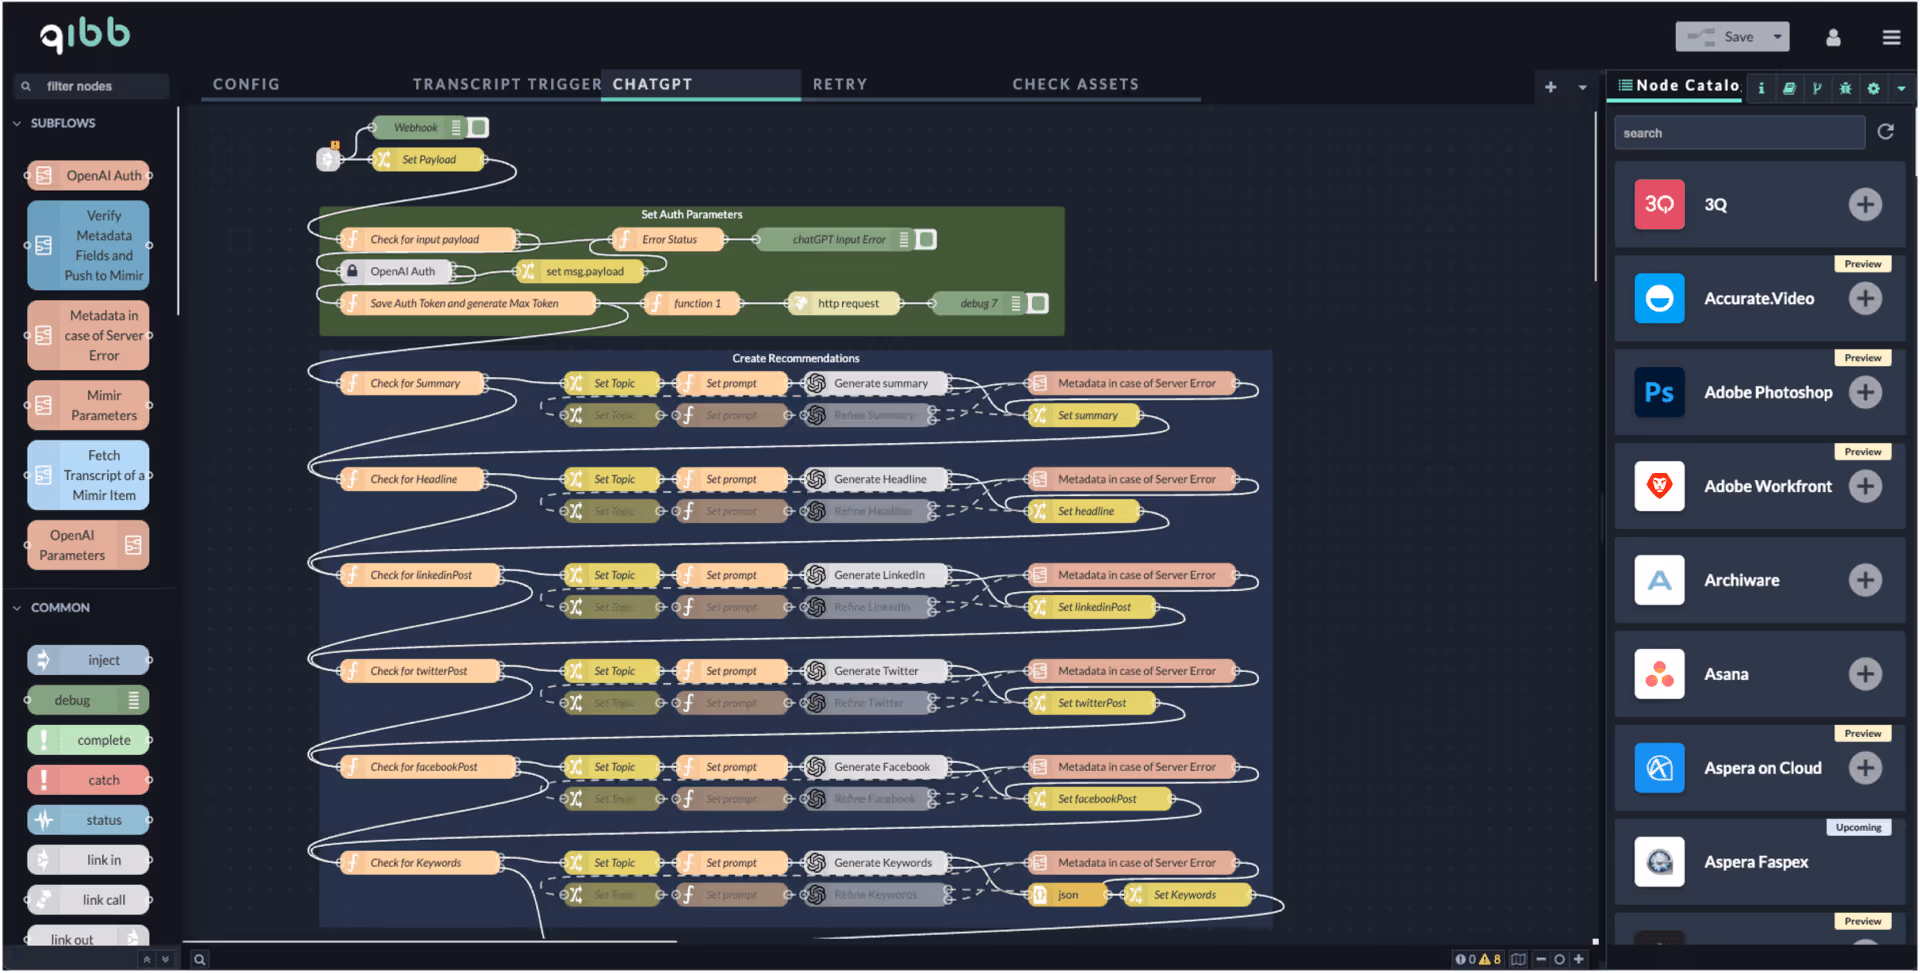This screenshot has height=973, width=1920.
Task: Click the 3Q catalog logo thumbnail
Action: 1659,205
